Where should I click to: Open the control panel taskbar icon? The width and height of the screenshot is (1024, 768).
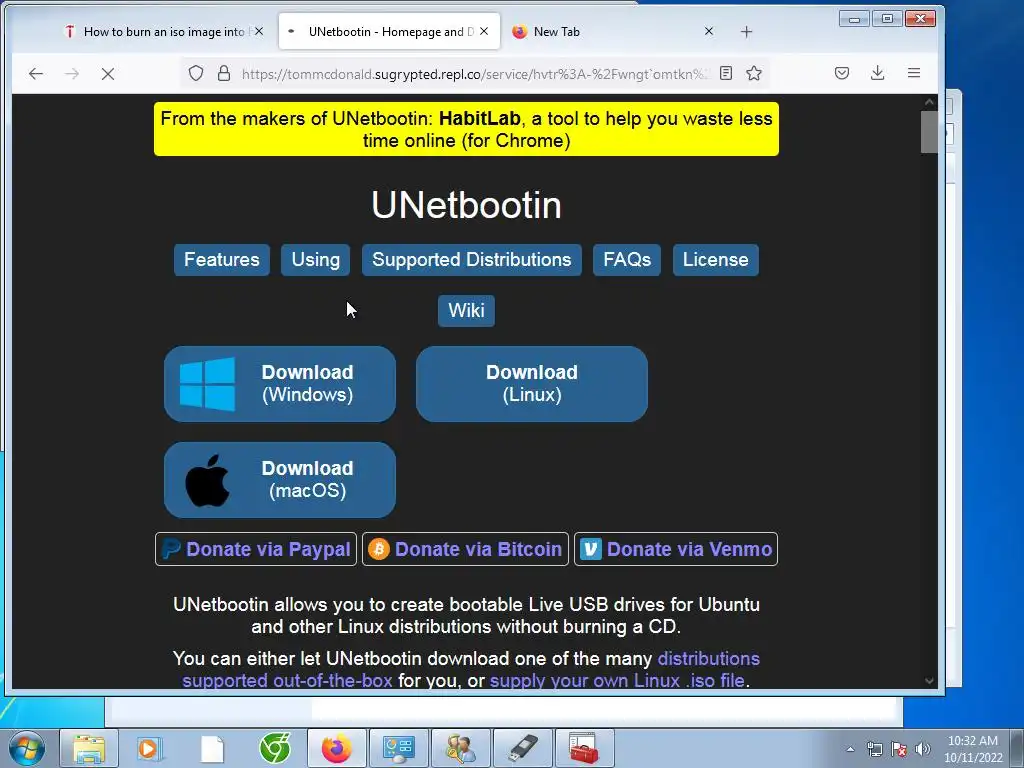tap(398, 748)
